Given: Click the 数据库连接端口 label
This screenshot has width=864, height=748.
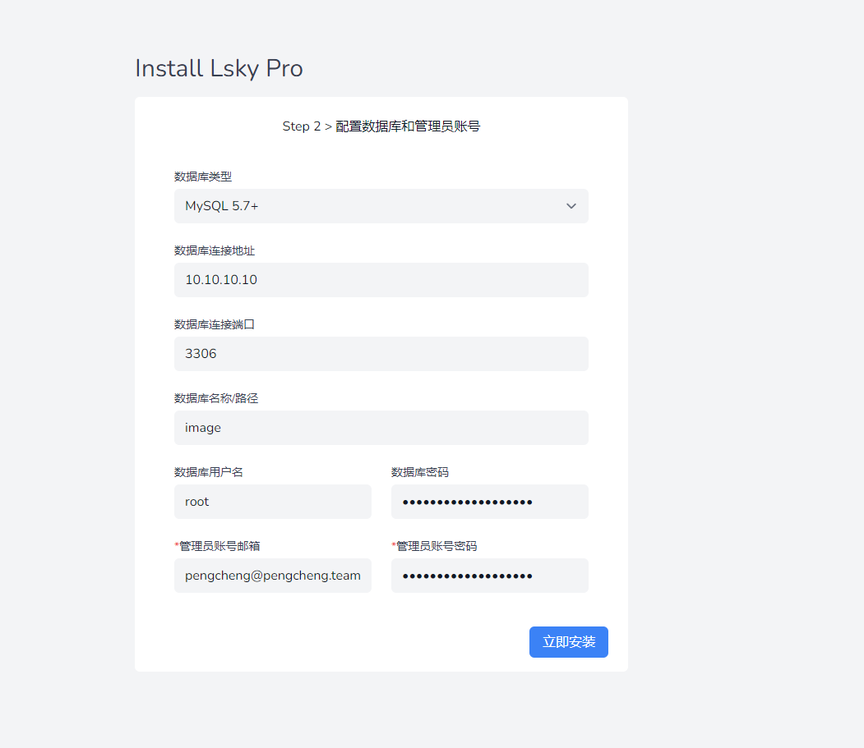Looking at the screenshot, I should coord(214,325).
